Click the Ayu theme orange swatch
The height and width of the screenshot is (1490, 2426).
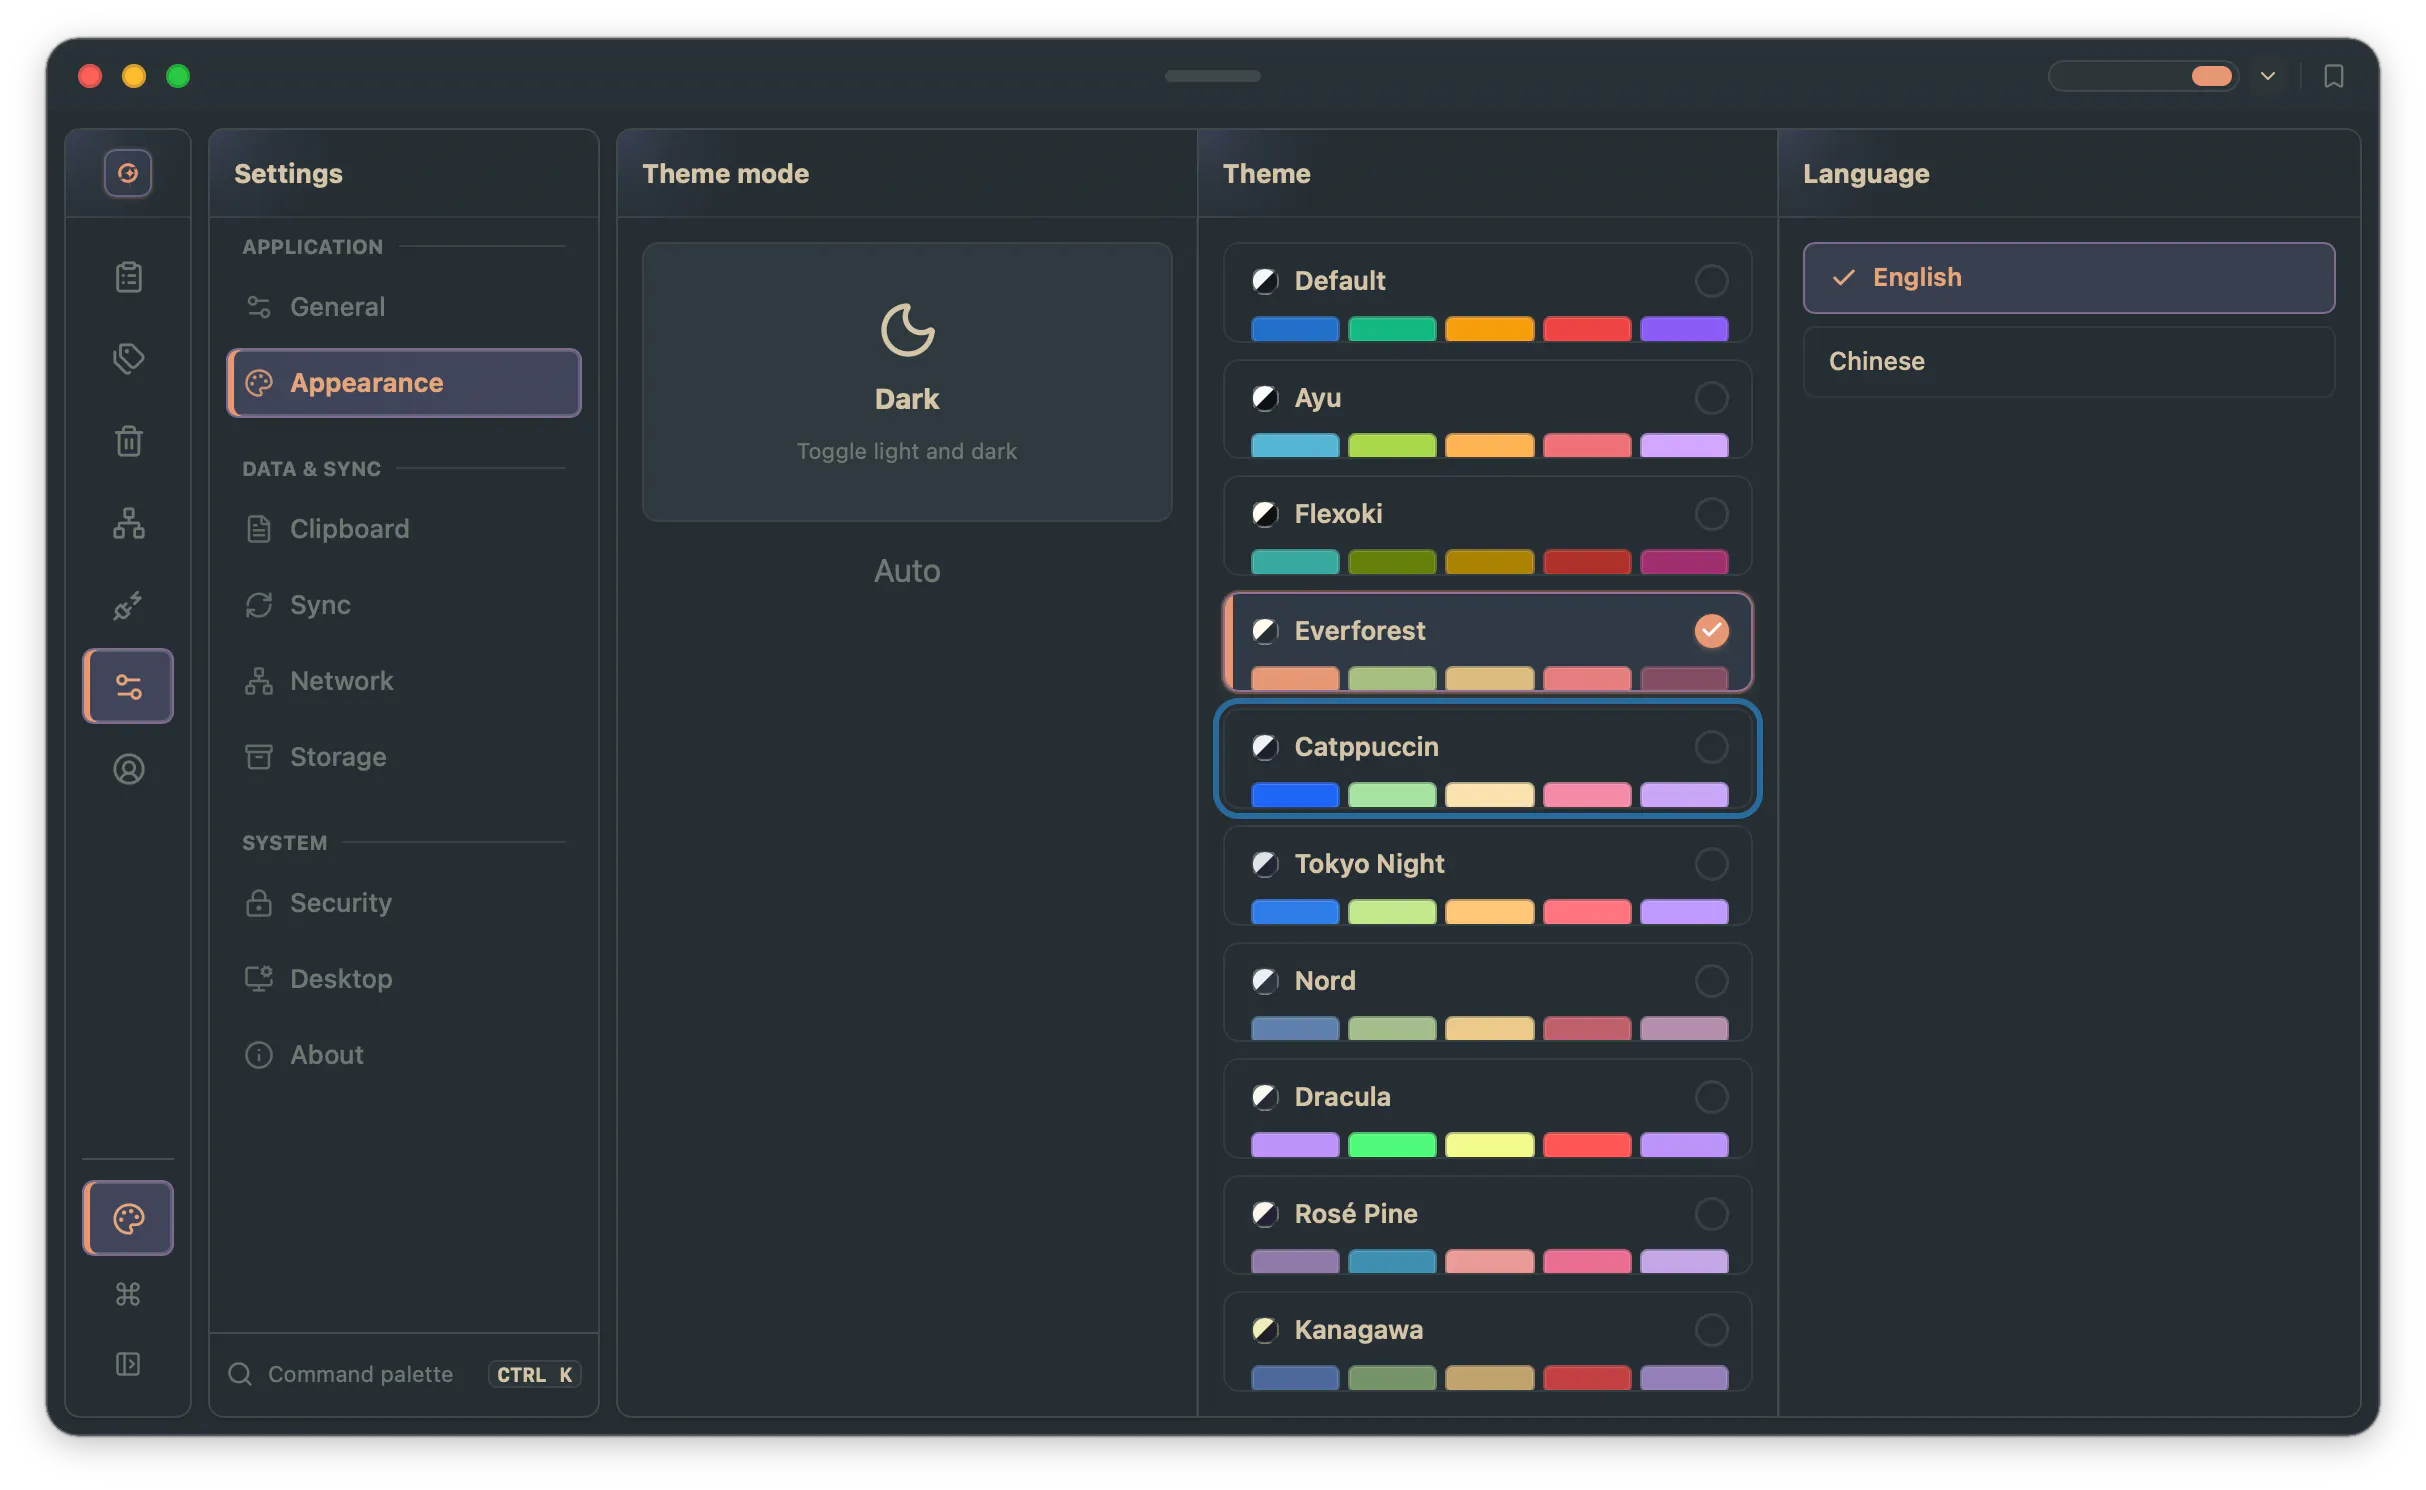1489,445
